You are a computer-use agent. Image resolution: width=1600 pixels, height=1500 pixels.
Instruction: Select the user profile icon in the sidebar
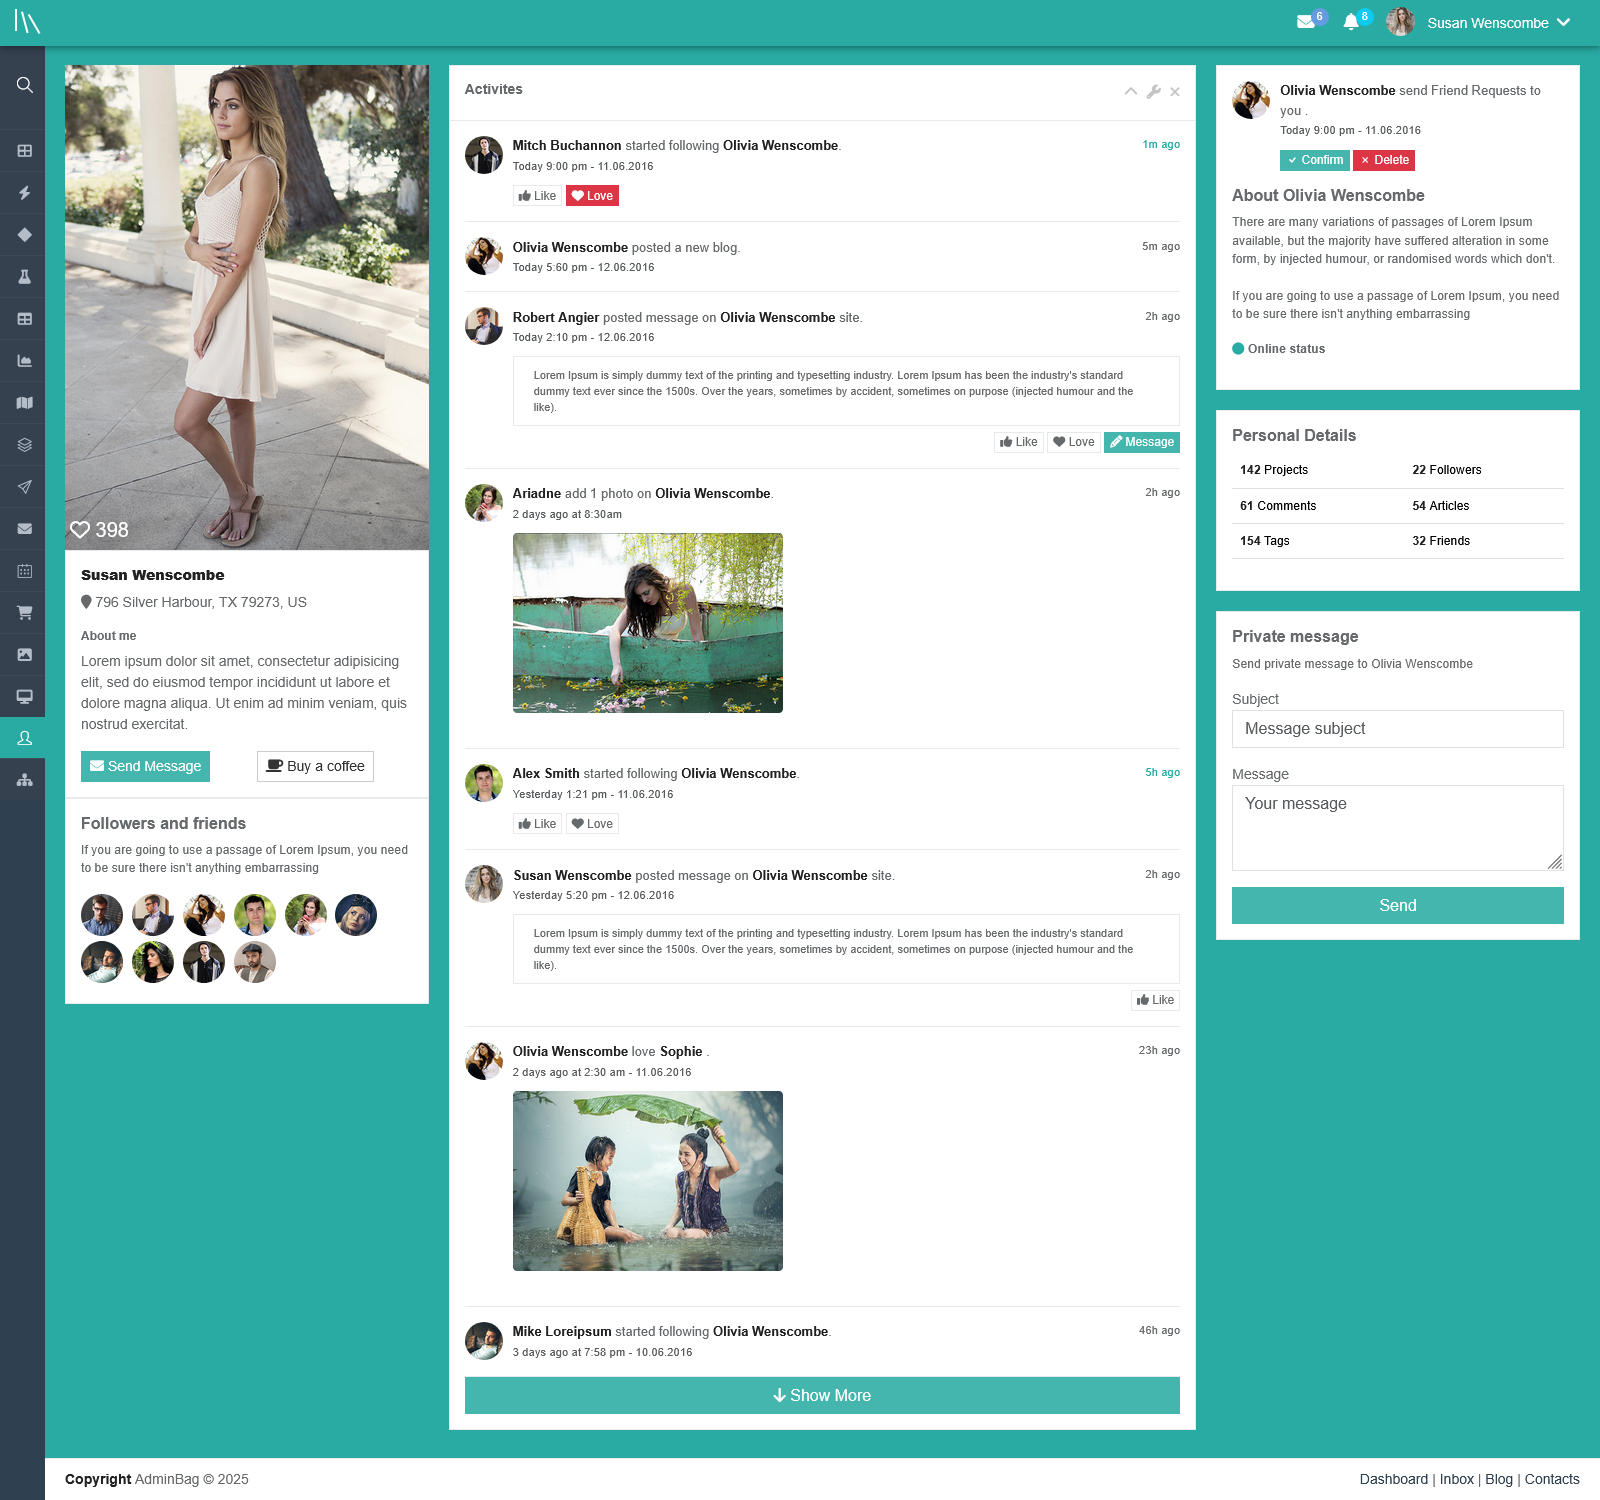click(x=25, y=739)
